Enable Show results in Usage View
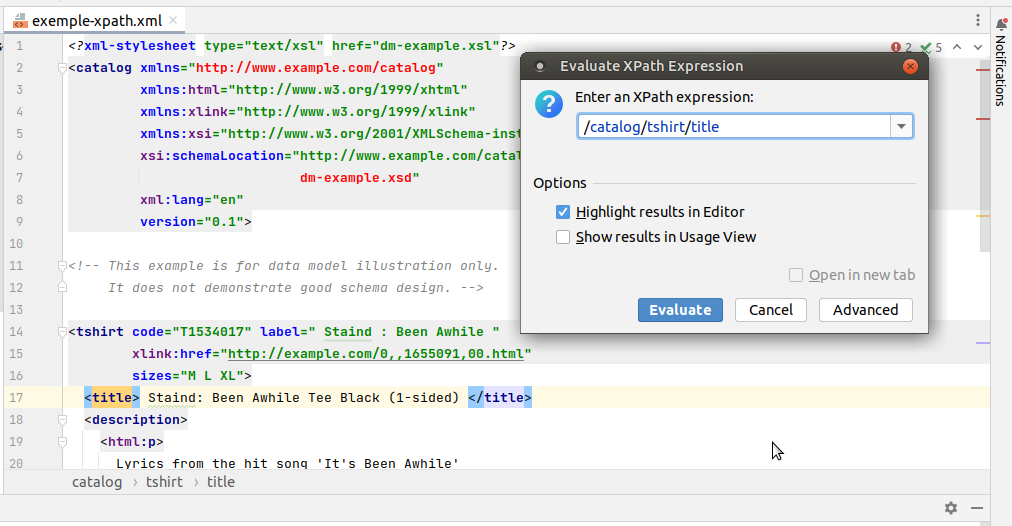Viewport: 1012px width, 526px height. [563, 237]
